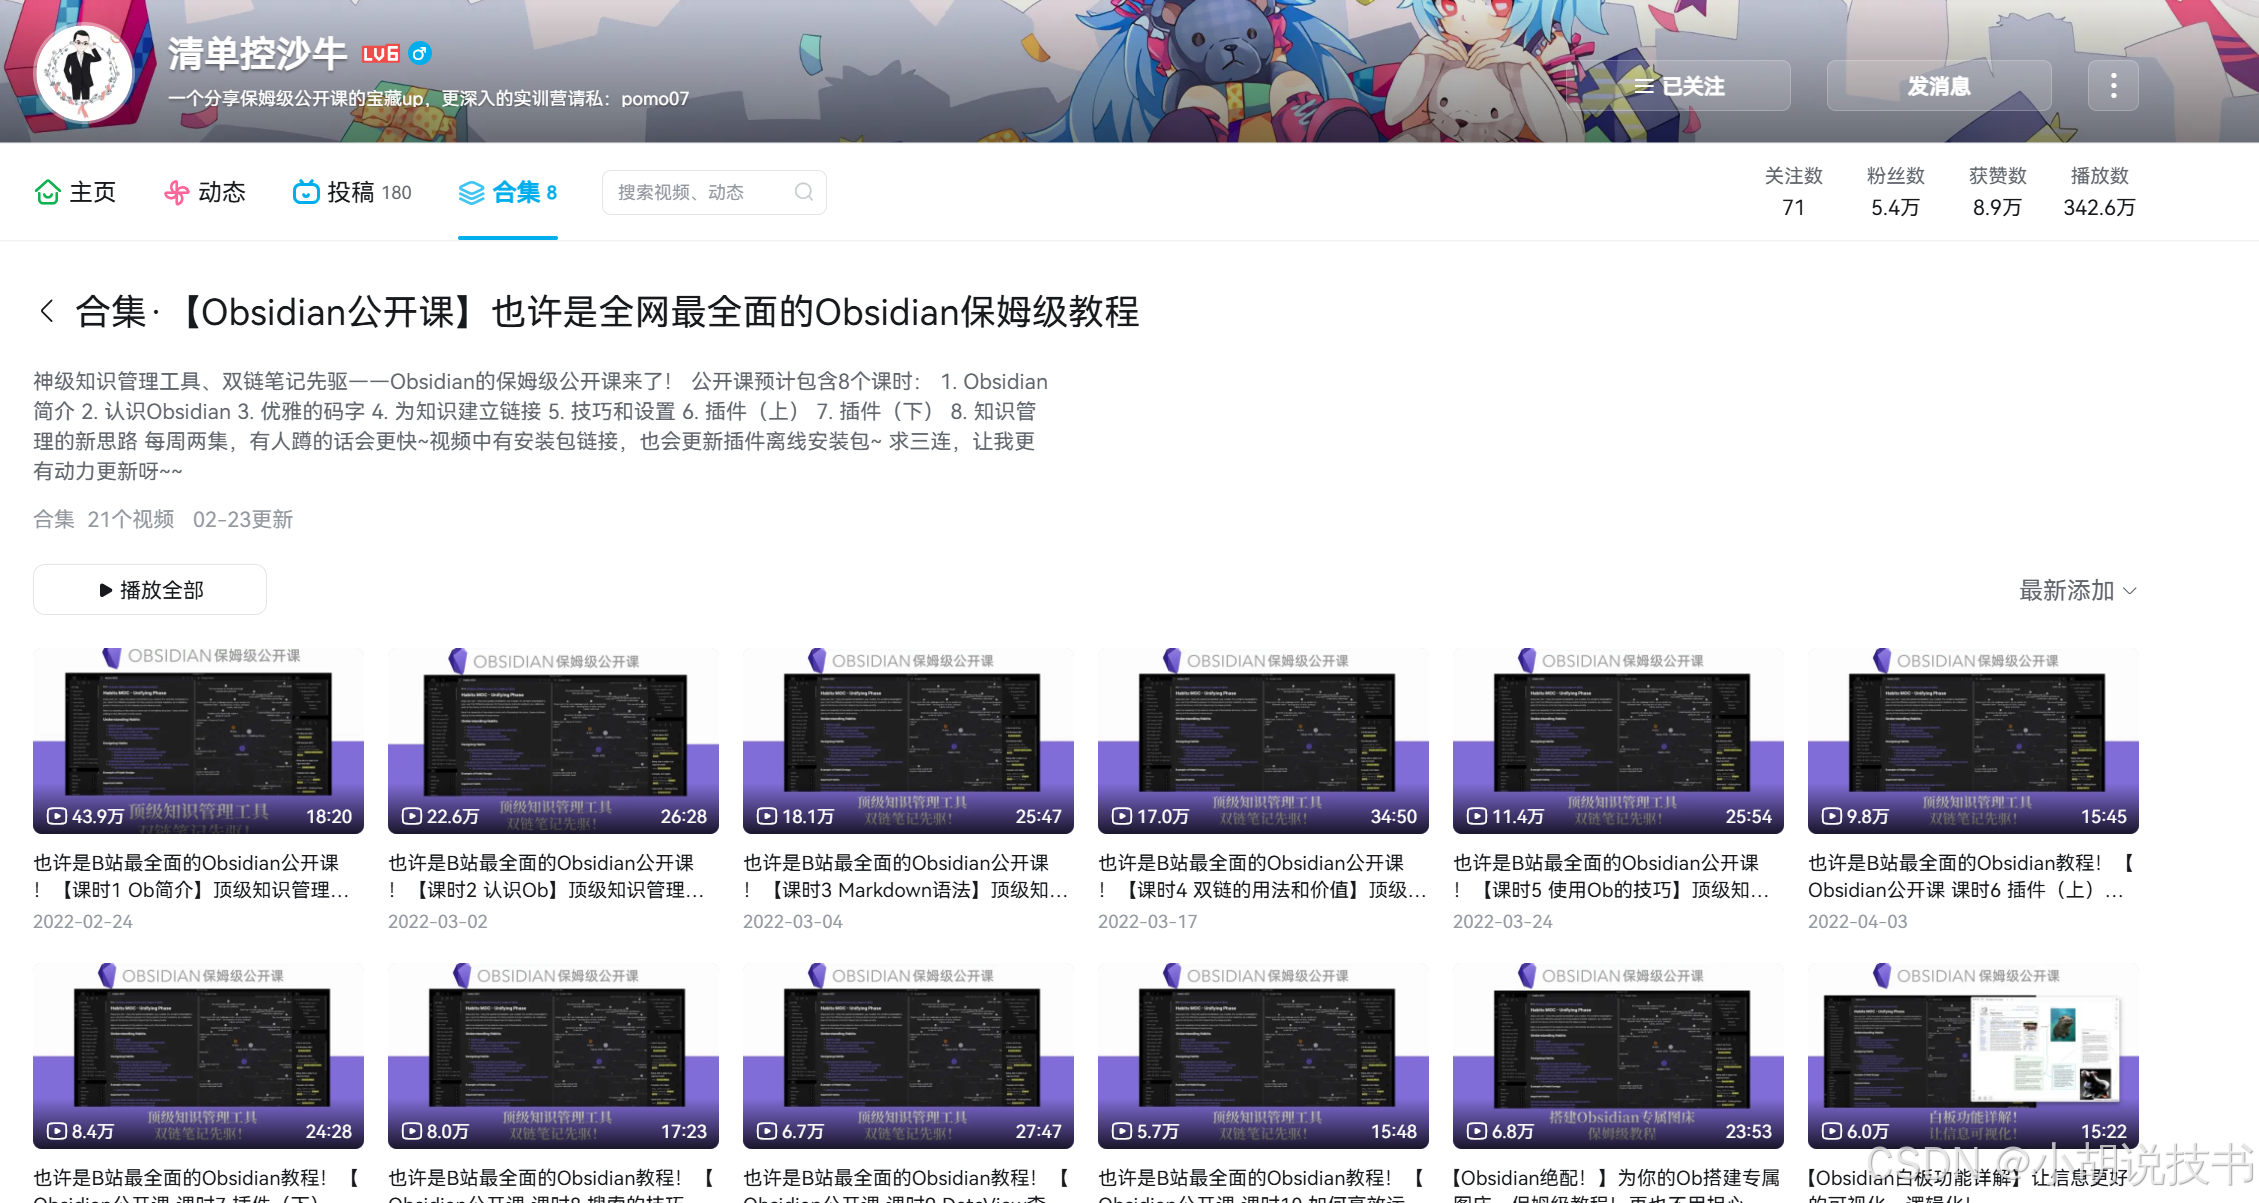Click the blue male gender icon
This screenshot has height=1203, width=2259.
click(x=421, y=54)
